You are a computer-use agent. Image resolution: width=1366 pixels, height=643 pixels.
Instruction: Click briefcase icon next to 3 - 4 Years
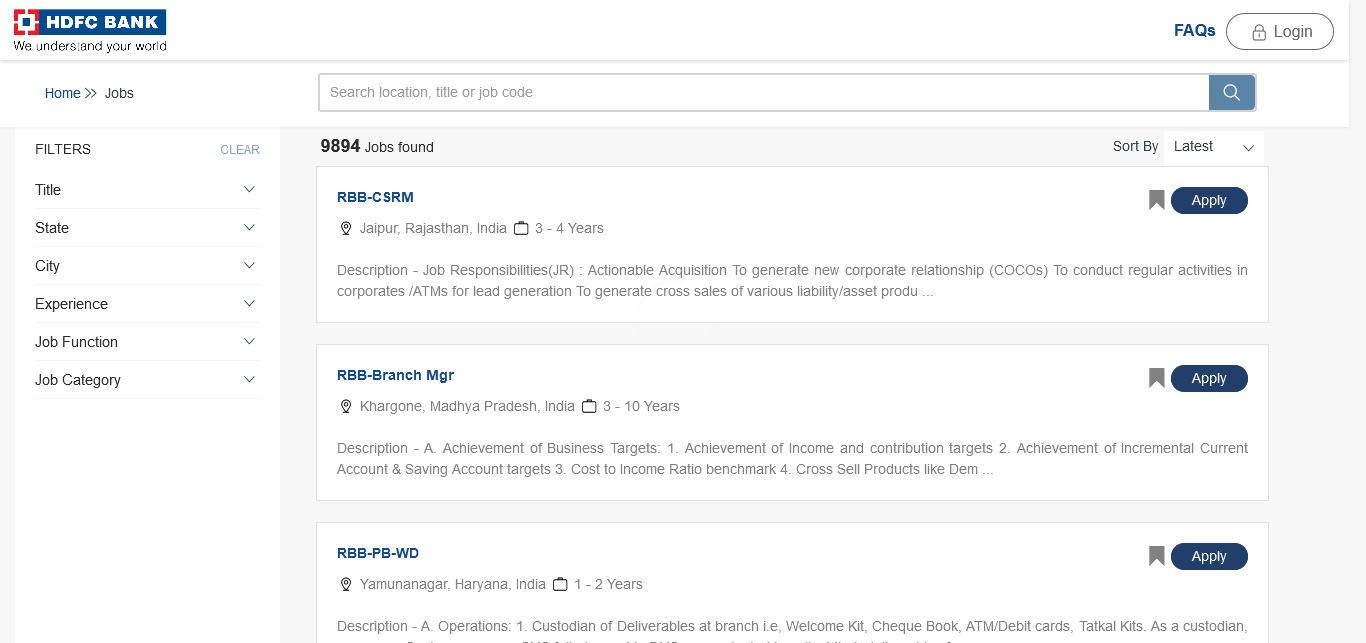pyautogui.click(x=521, y=228)
